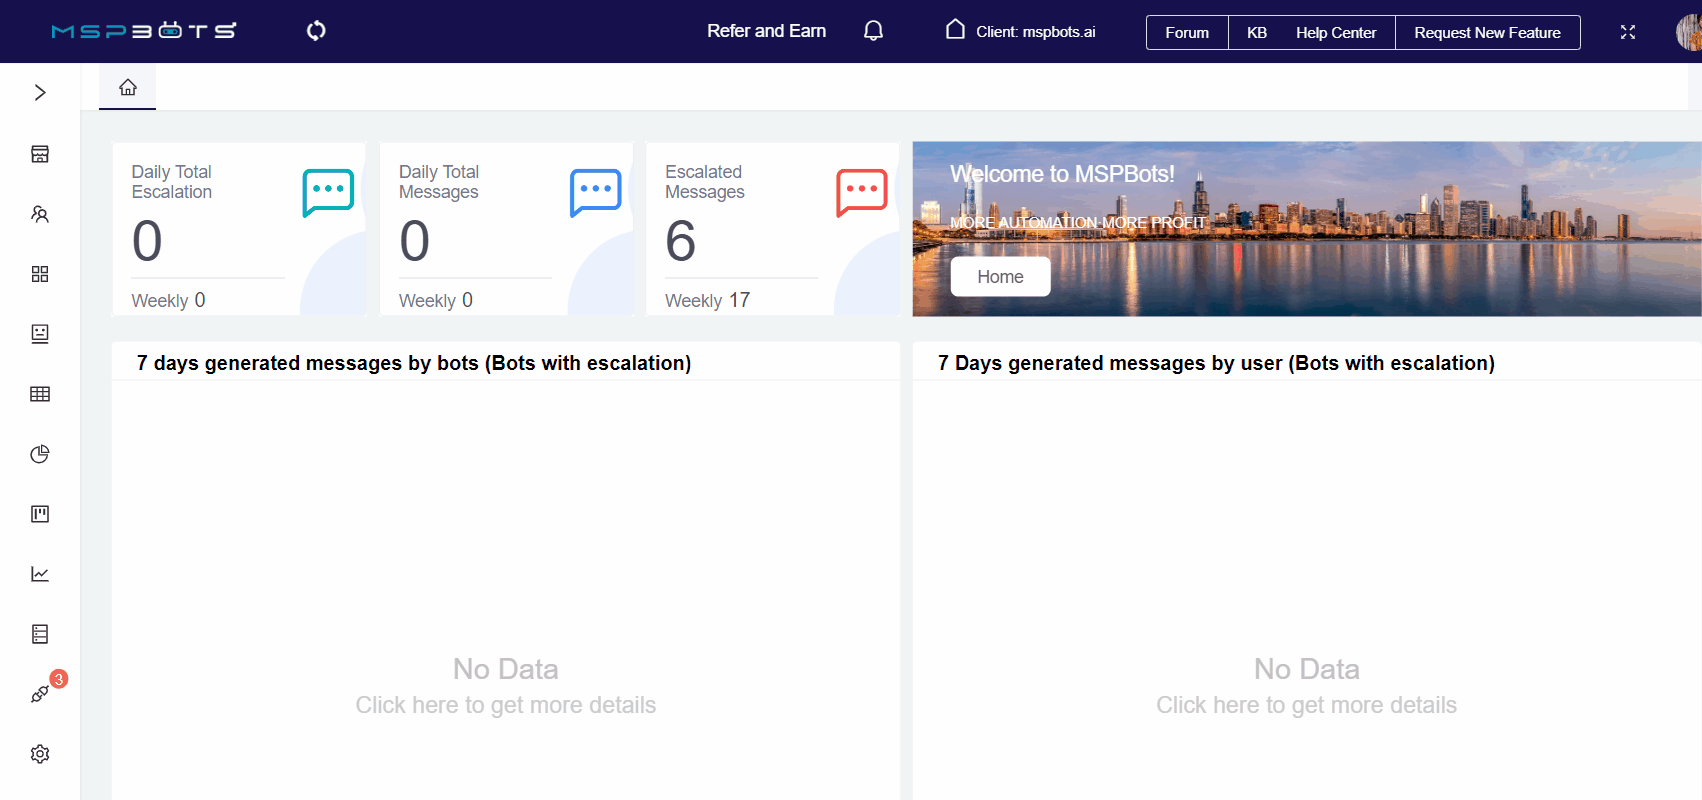Open the notifications bell
The image size is (1702, 800).
873,31
